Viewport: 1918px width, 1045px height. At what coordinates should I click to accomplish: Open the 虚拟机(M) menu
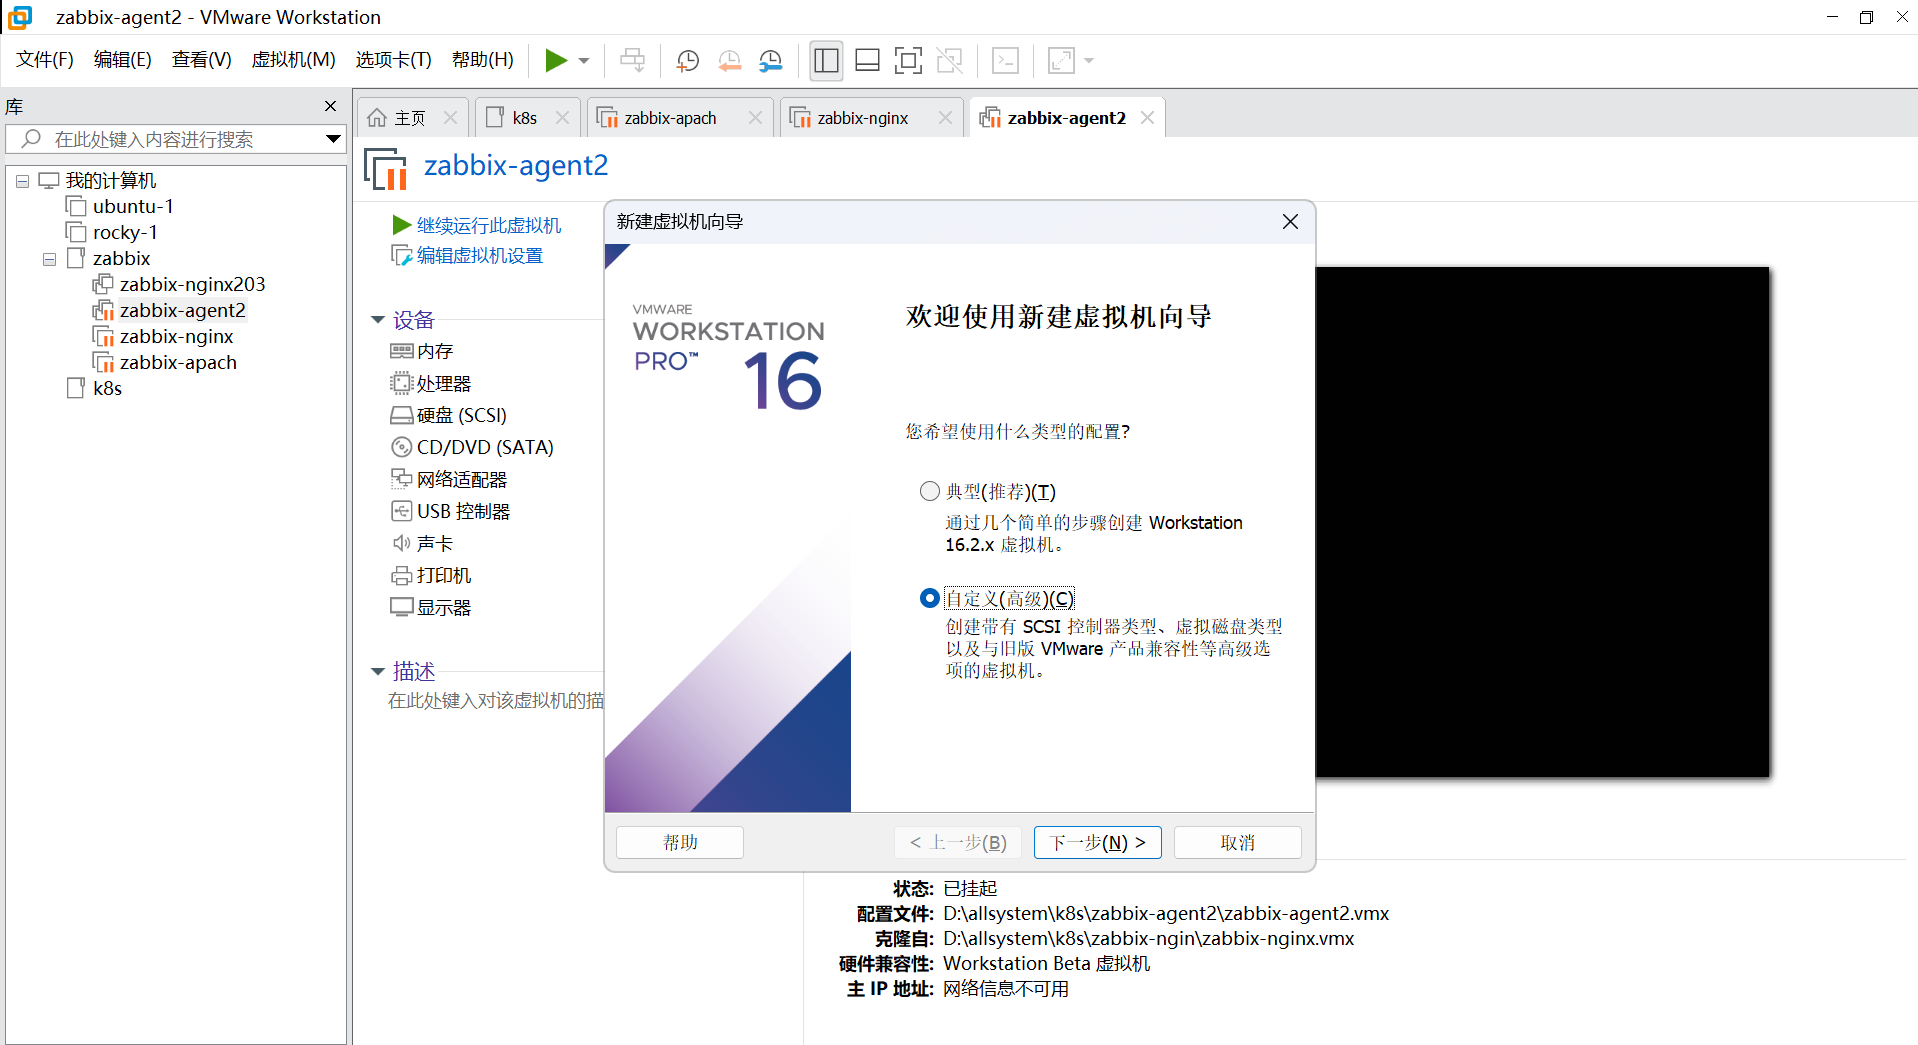tap(293, 60)
